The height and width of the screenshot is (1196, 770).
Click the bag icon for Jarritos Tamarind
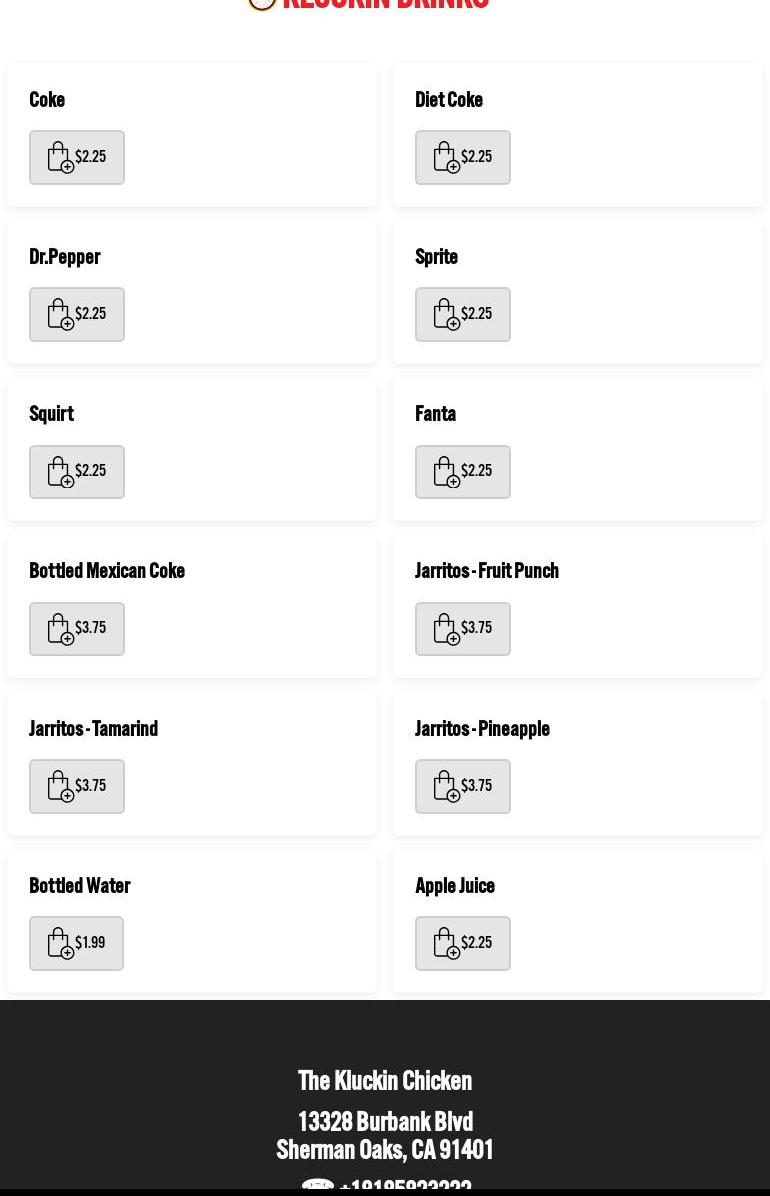pos(60,786)
